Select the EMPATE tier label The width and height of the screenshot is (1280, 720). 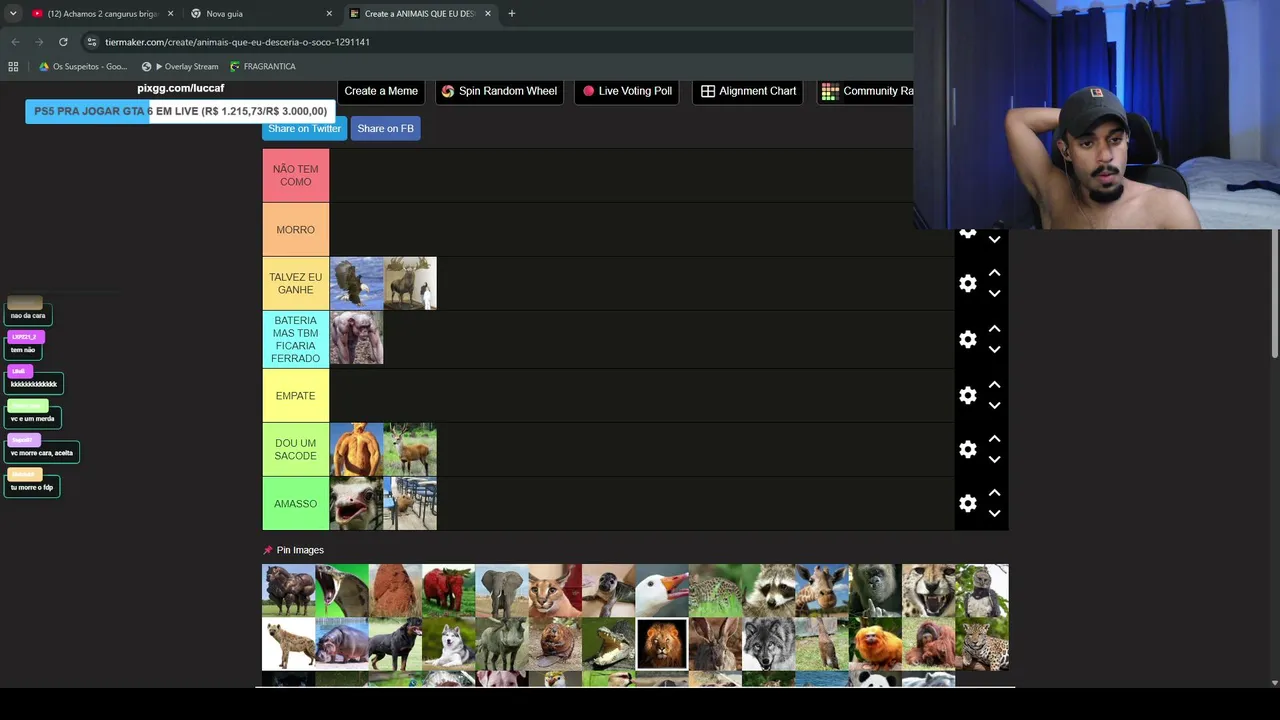(296, 396)
